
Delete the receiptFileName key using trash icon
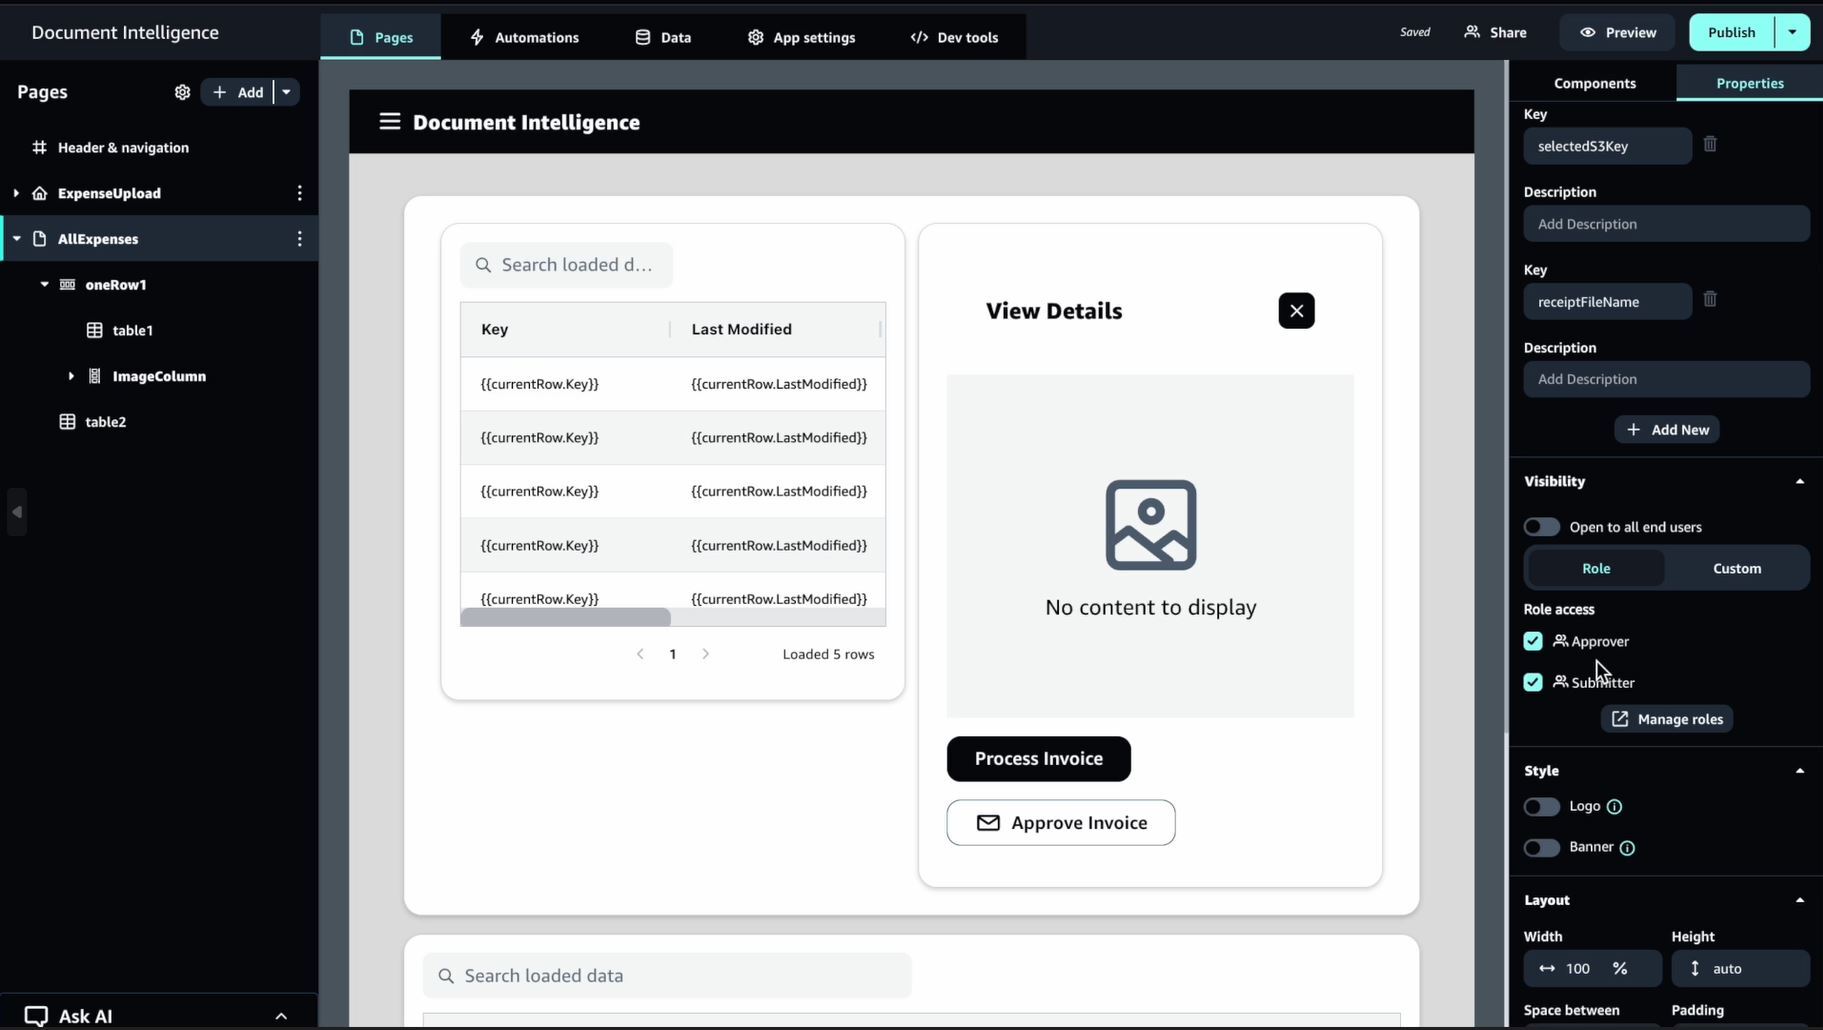[1709, 299]
